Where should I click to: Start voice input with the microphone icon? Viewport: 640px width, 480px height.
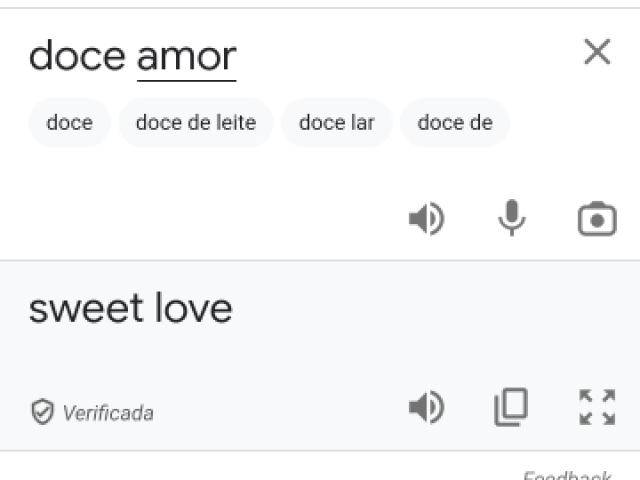[x=511, y=218]
